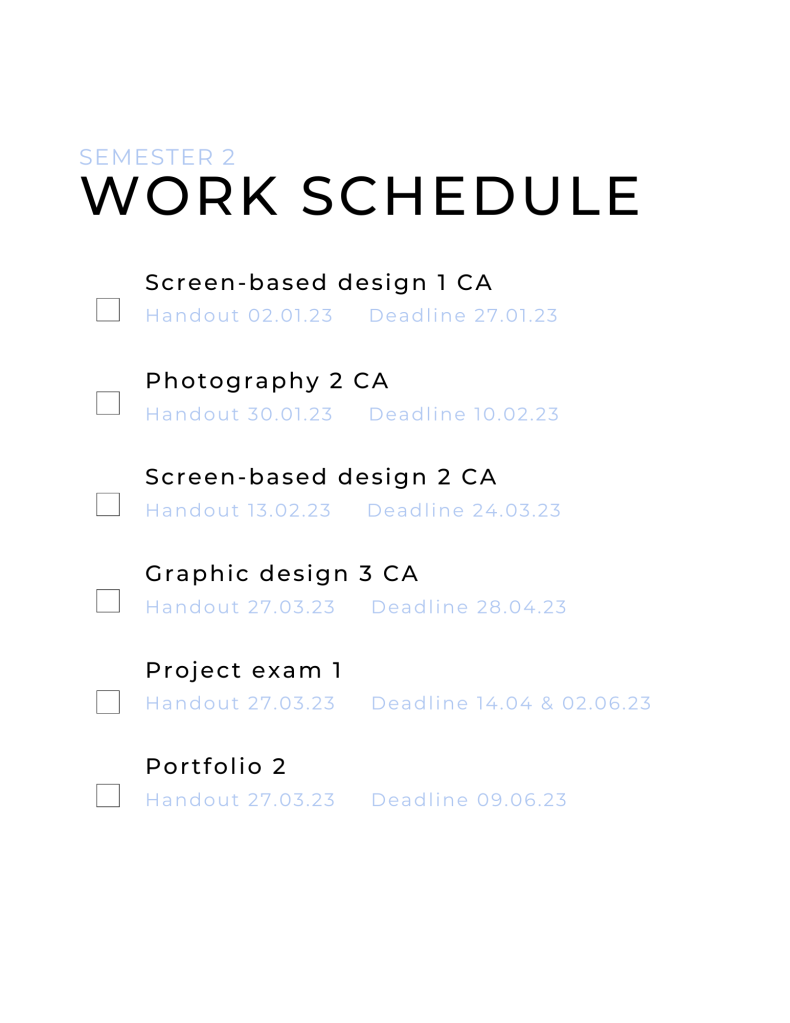Image resolution: width=790 pixels, height=1023 pixels.
Task: Click the WORK SCHEDULE heading
Action: point(360,197)
